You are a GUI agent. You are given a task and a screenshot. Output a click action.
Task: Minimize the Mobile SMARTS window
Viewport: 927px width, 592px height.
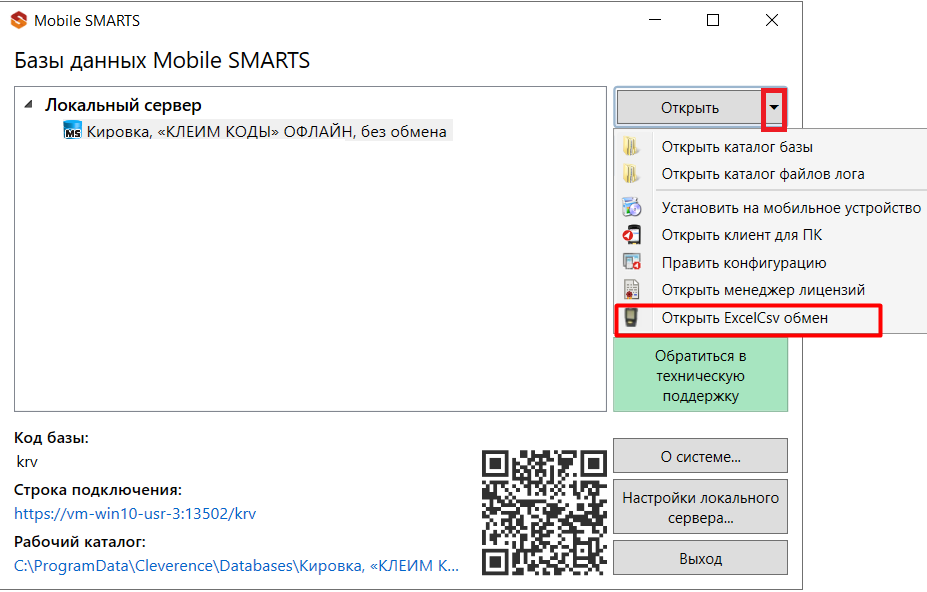(654, 20)
